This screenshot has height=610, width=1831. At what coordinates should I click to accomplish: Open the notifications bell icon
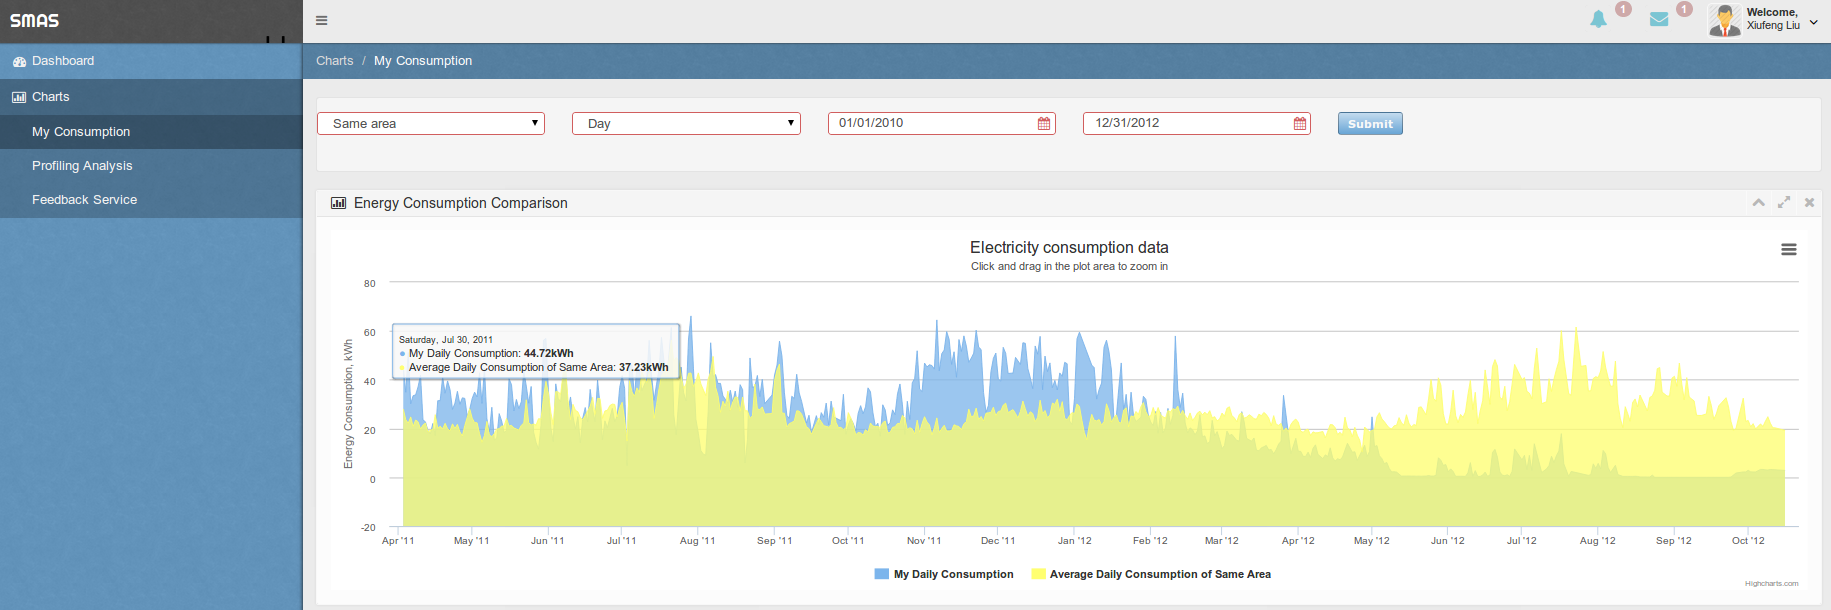coord(1598,19)
